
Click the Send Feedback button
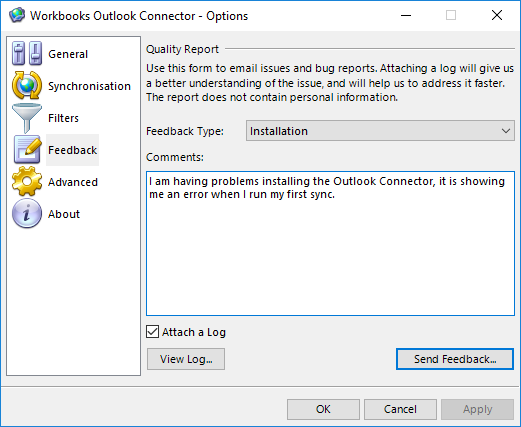455,359
